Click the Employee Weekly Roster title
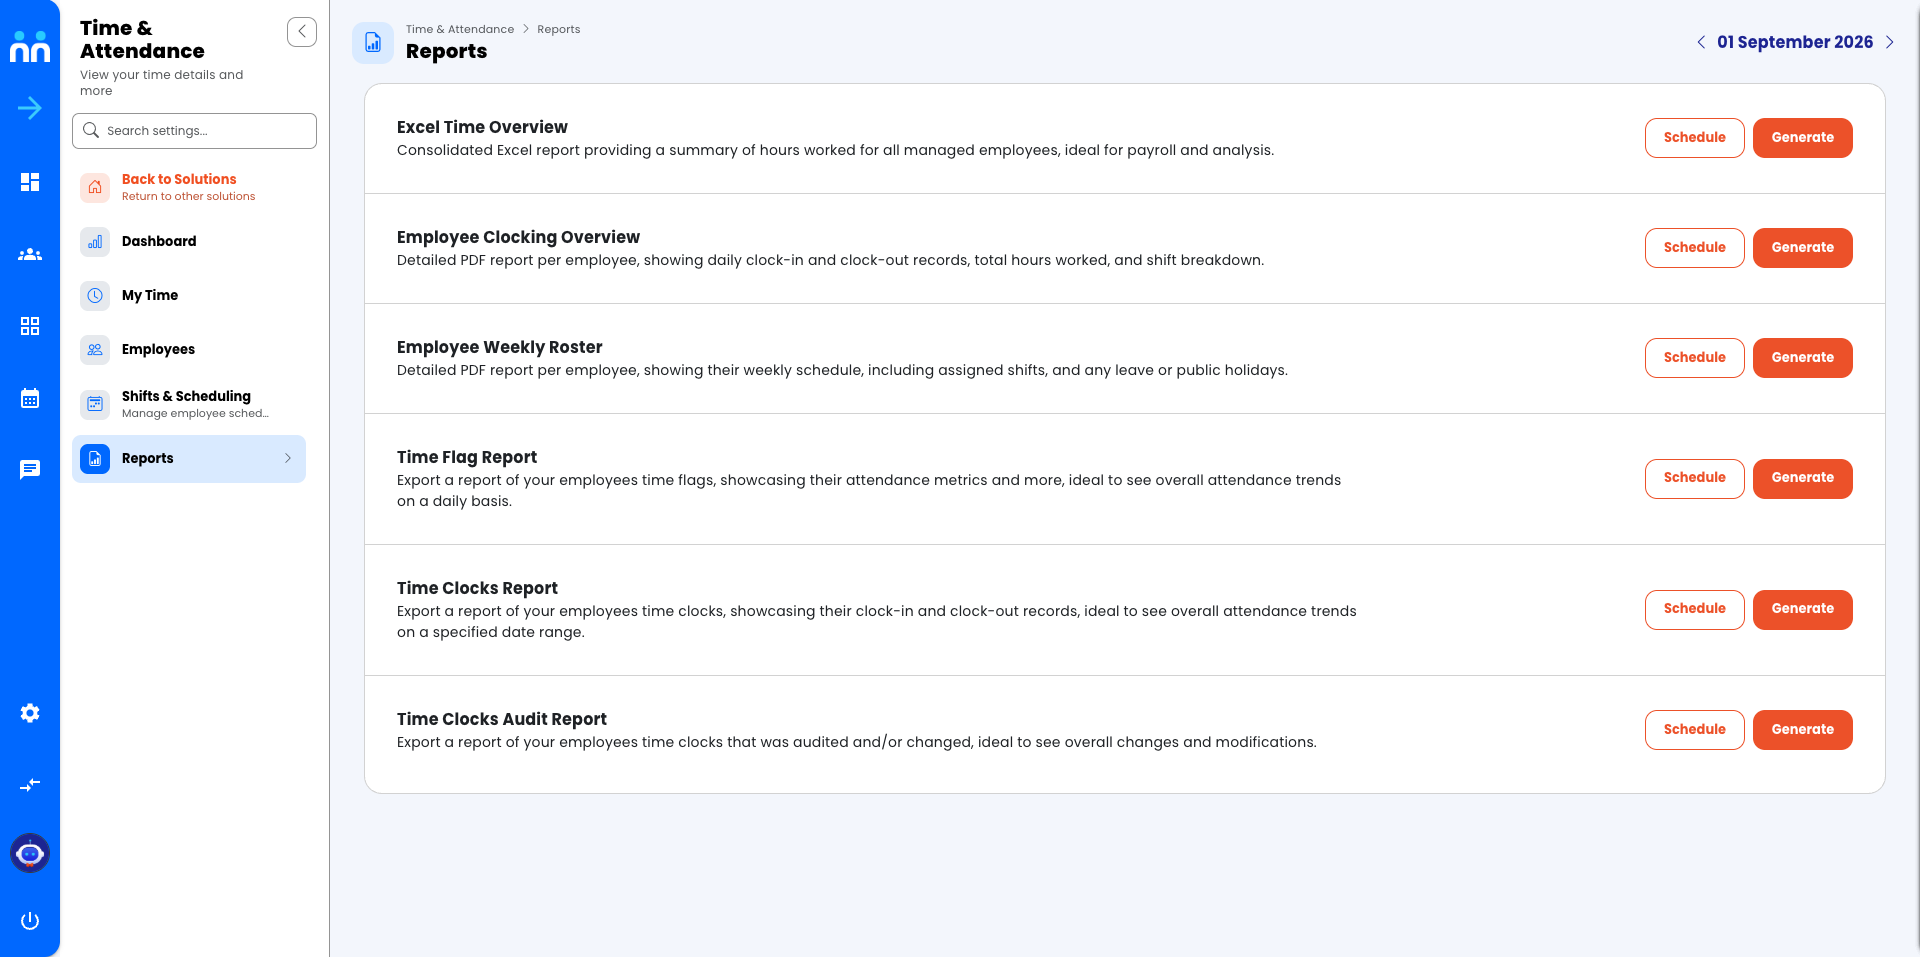Image resolution: width=1920 pixels, height=957 pixels. click(499, 347)
